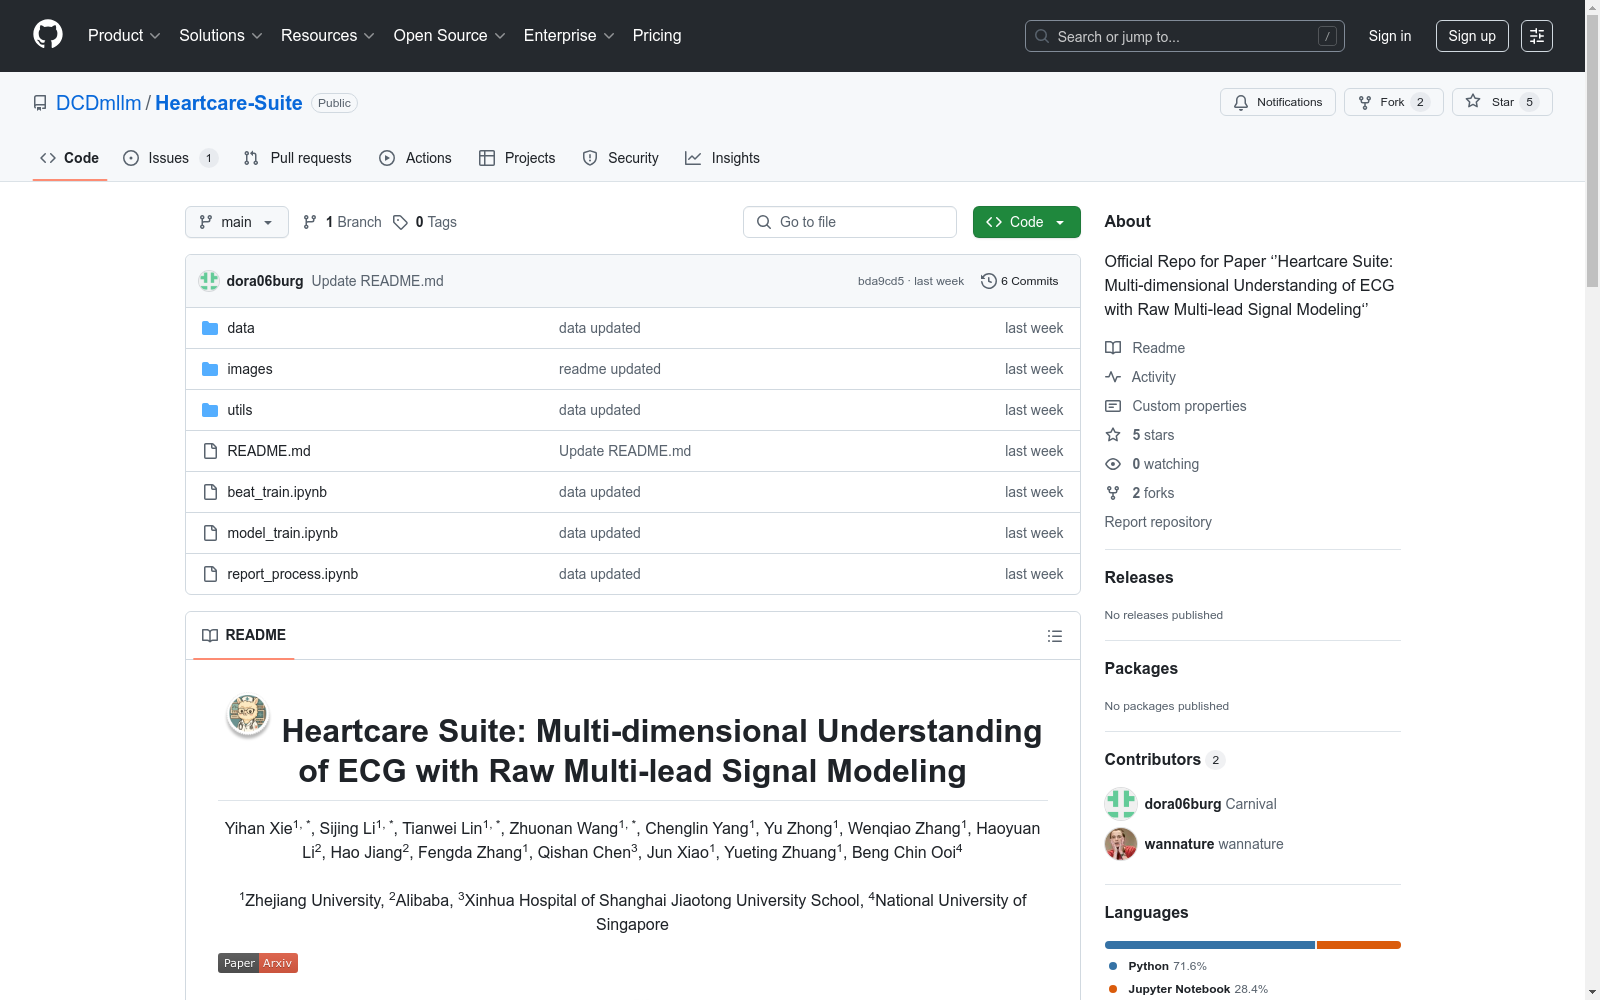This screenshot has width=1600, height=1000.
Task: Select the Code repository tab
Action: [x=70, y=158]
